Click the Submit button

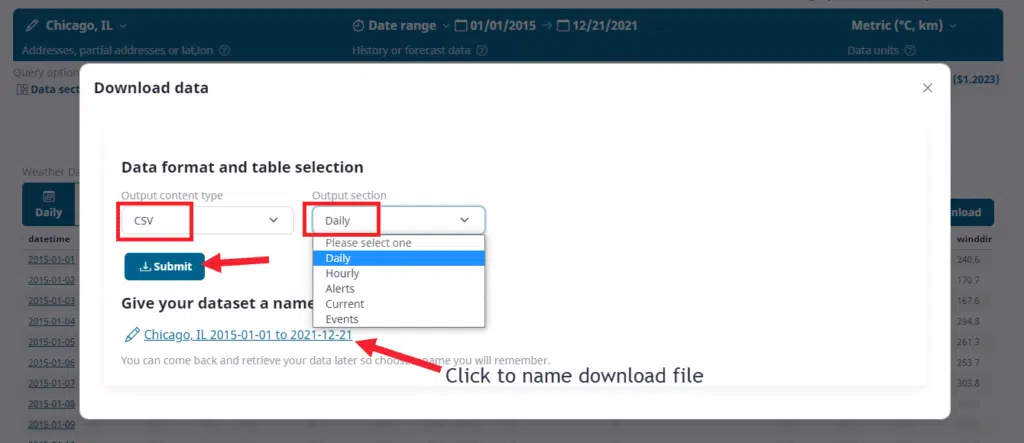(x=165, y=267)
